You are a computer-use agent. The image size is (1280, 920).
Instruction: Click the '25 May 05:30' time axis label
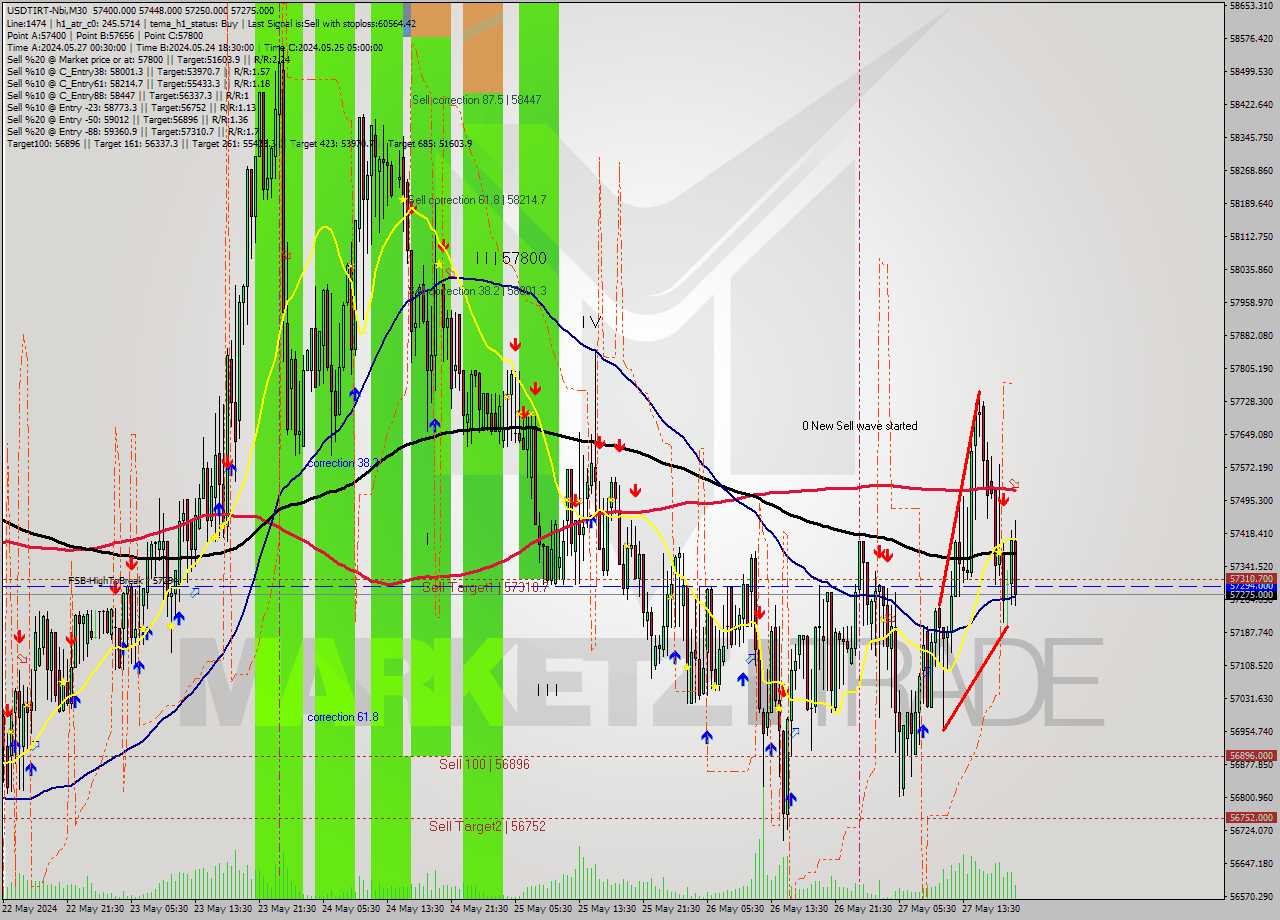pos(544,909)
